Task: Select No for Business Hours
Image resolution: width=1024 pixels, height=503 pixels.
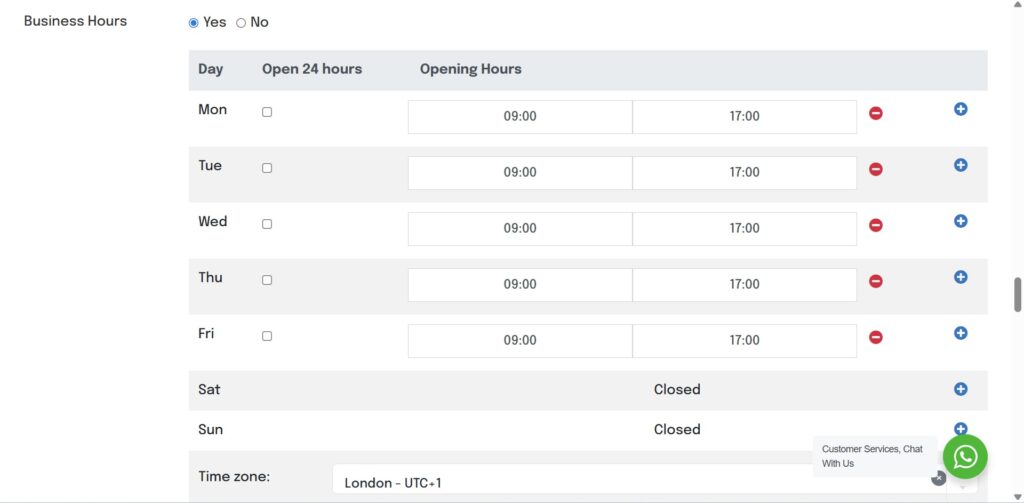Action: point(241,23)
